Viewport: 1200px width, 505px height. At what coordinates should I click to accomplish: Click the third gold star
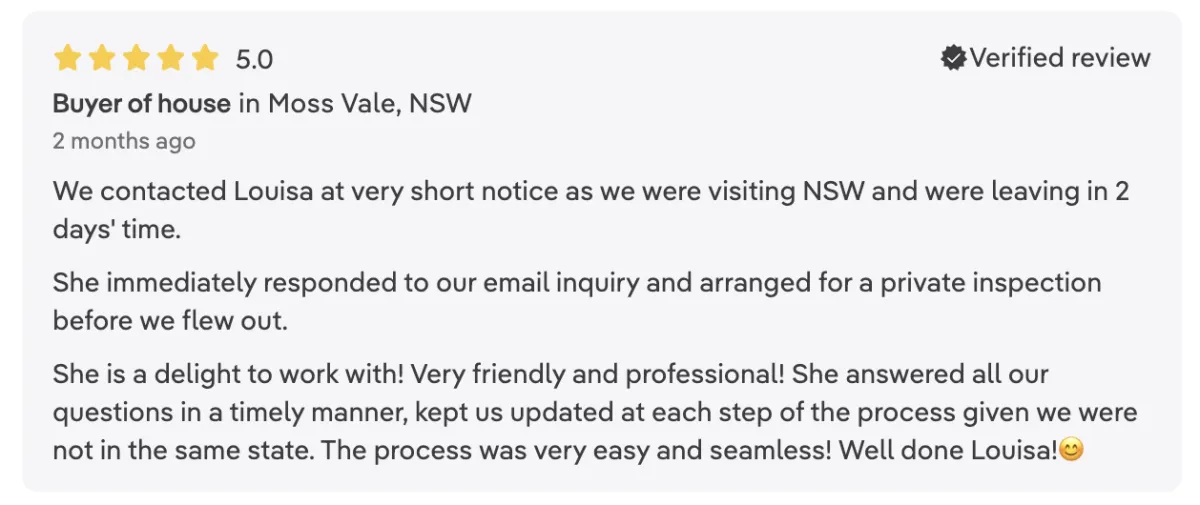point(136,58)
